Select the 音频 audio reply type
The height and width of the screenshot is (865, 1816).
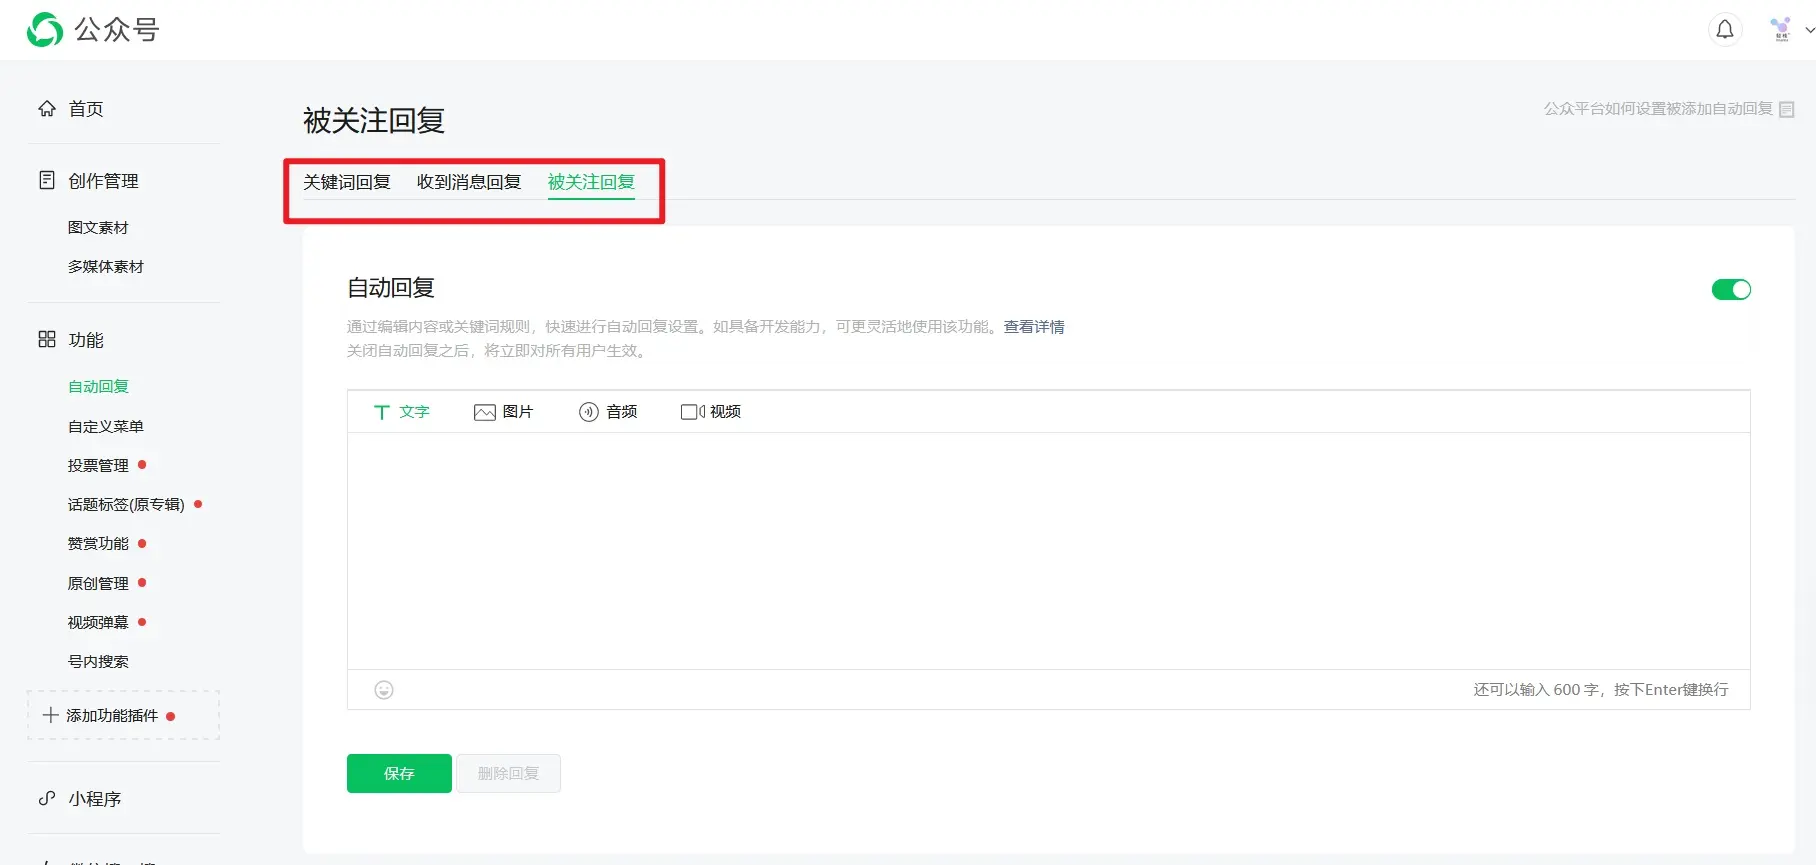point(608,412)
